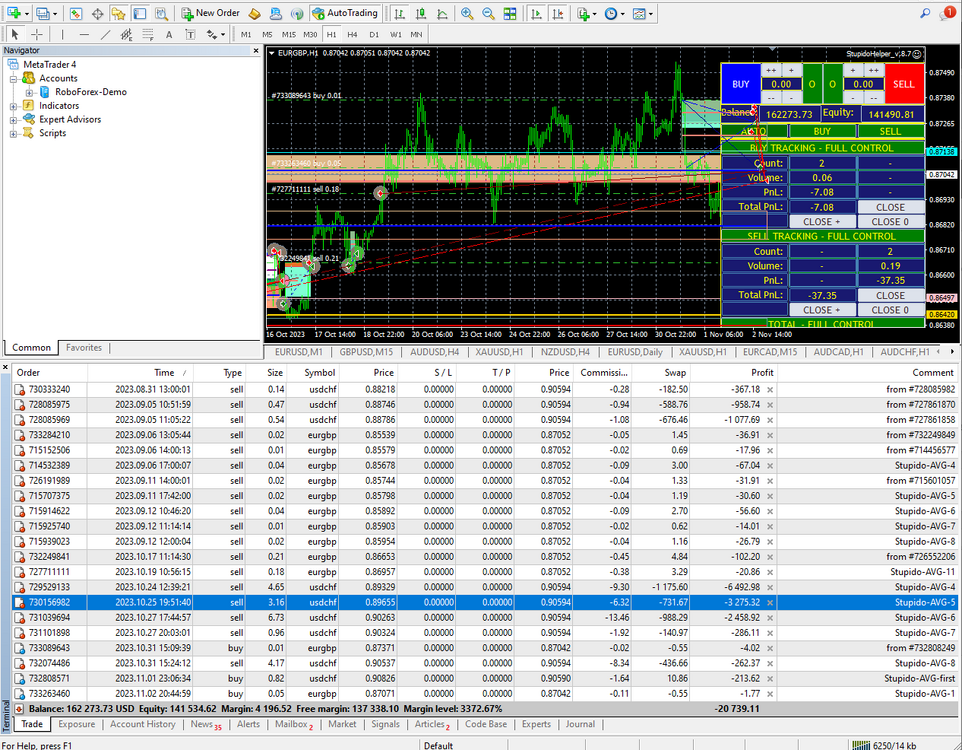Image resolution: width=962 pixels, height=750 pixels.
Task: Switch chart to candlestick view icon
Action: coord(421,13)
